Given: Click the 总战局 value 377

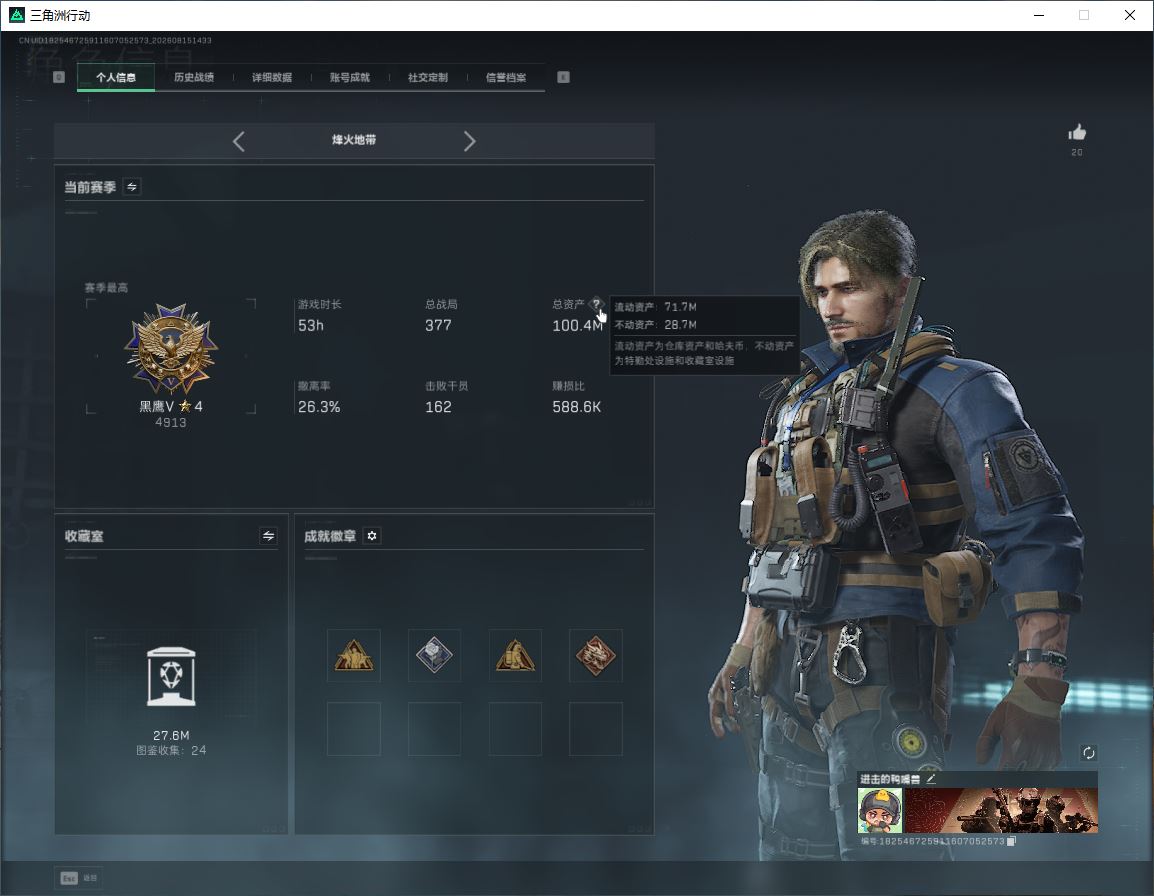Looking at the screenshot, I should pos(438,325).
